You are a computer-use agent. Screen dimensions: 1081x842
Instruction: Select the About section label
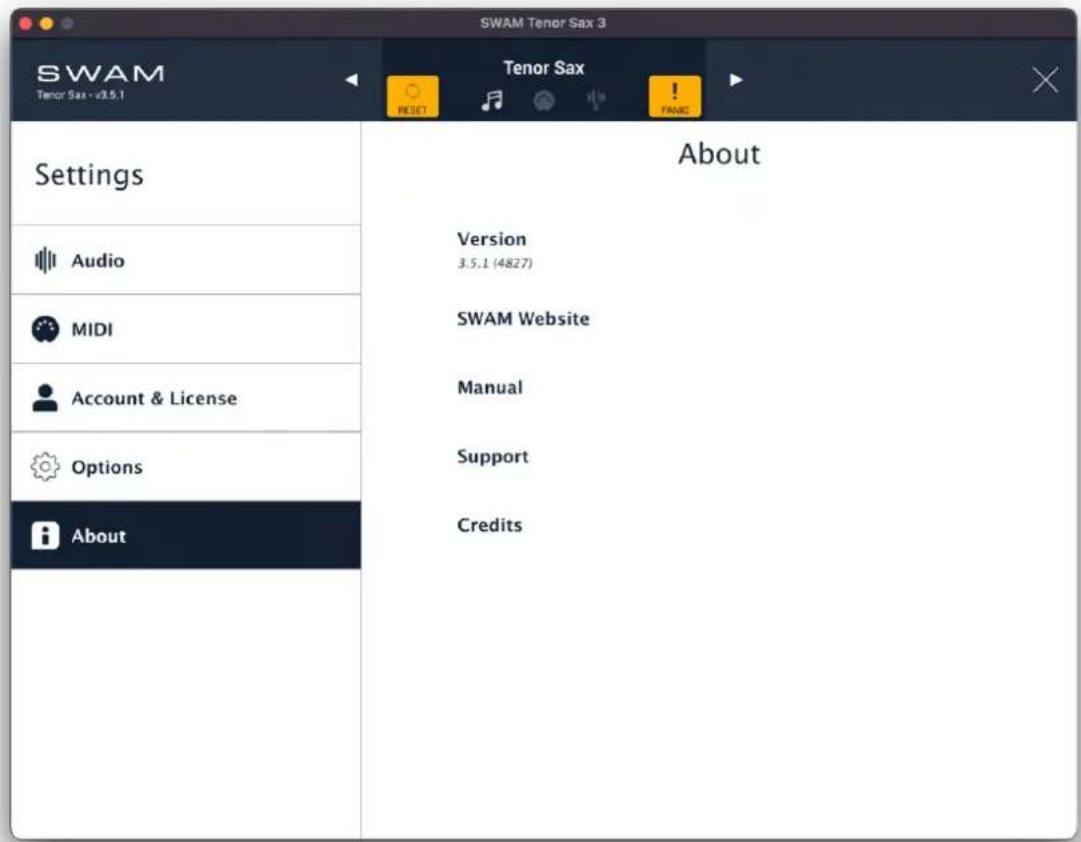[x=99, y=536]
